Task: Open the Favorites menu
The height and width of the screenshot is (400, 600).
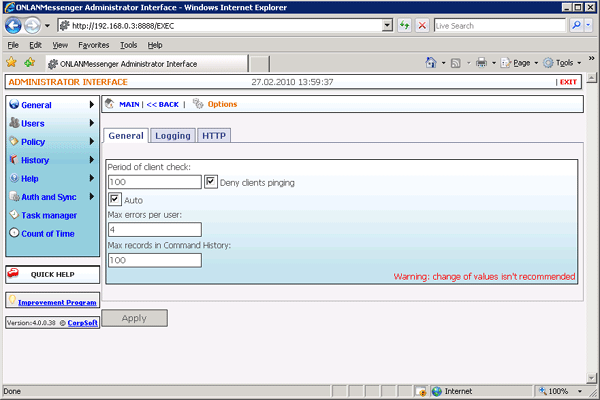Action: tap(94, 45)
